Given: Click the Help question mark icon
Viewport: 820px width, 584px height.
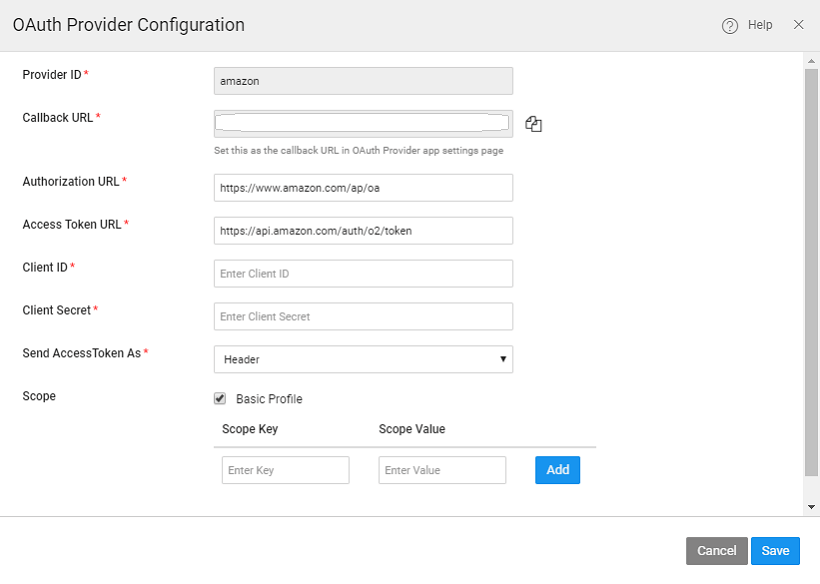Looking at the screenshot, I should pyautogui.click(x=730, y=26).
